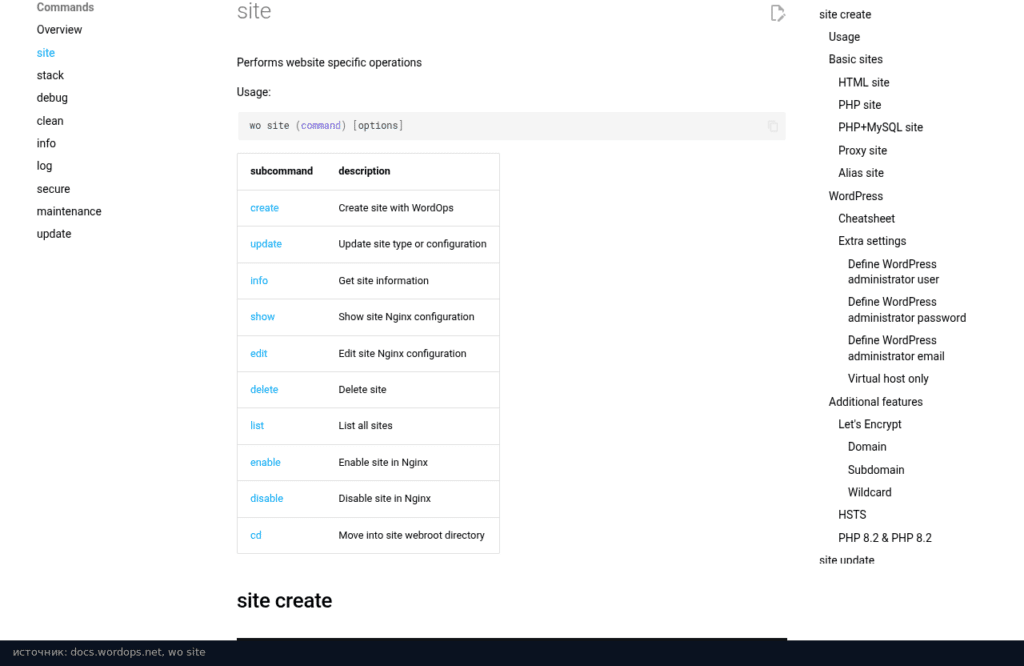Copy the wo site usage code
Image resolution: width=1024 pixels, height=666 pixels.
(x=773, y=126)
